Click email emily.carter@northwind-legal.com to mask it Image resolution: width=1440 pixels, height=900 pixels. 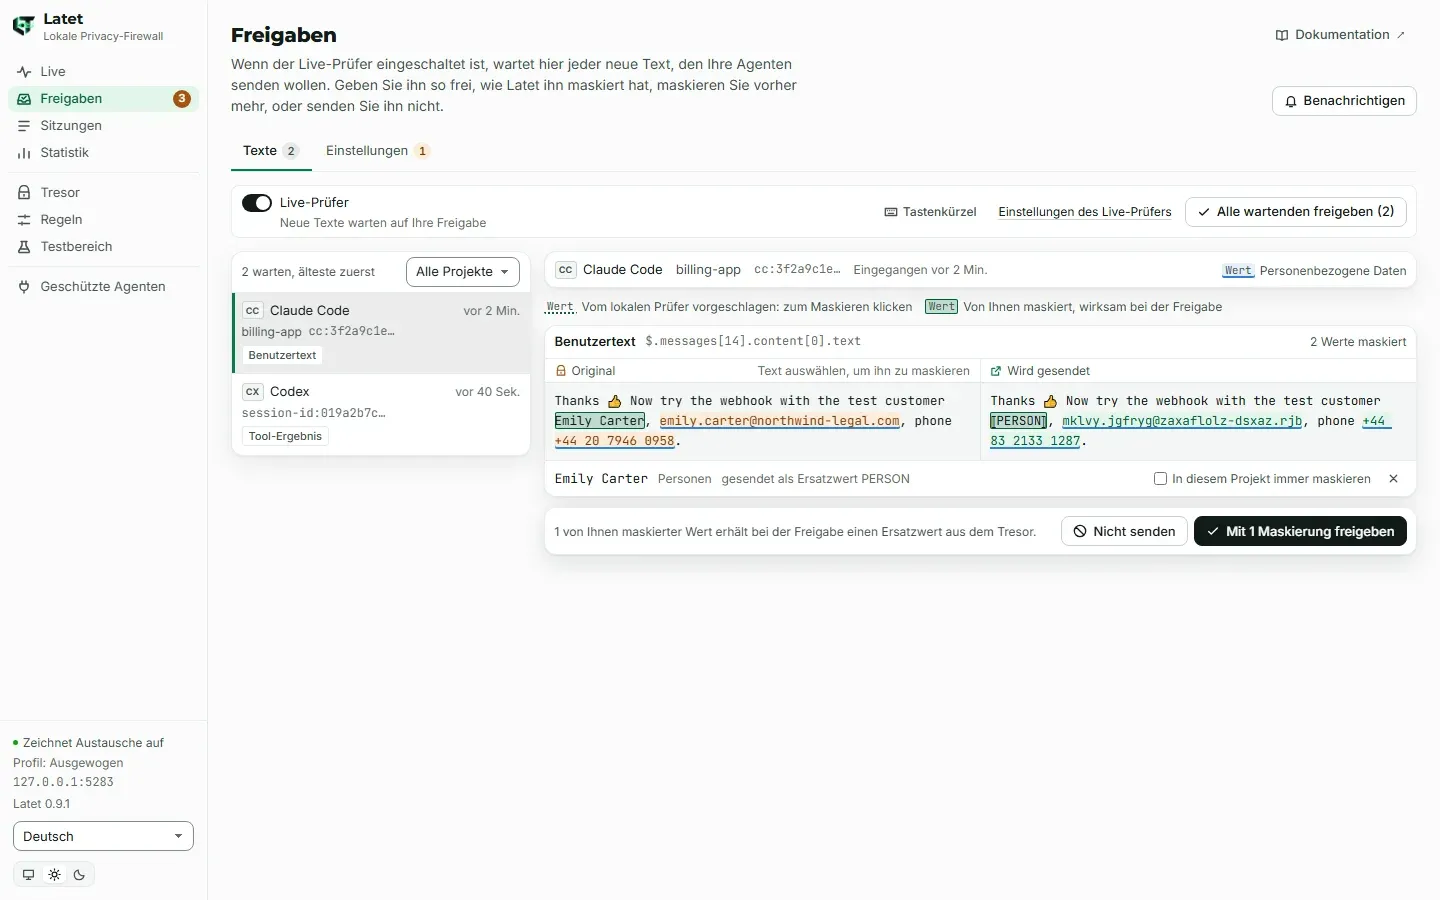pyautogui.click(x=780, y=421)
